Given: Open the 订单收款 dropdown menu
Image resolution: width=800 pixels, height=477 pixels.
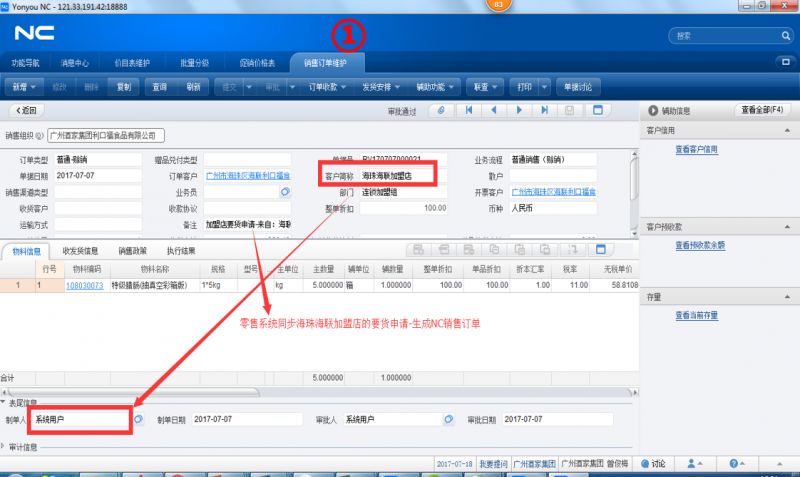Looking at the screenshot, I should click(327, 87).
